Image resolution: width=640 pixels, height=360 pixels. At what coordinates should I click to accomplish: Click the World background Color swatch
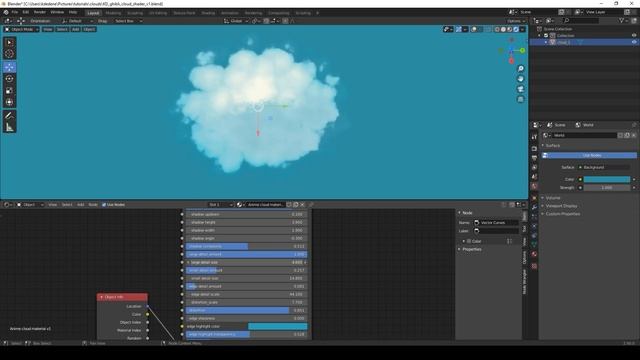coord(607,179)
